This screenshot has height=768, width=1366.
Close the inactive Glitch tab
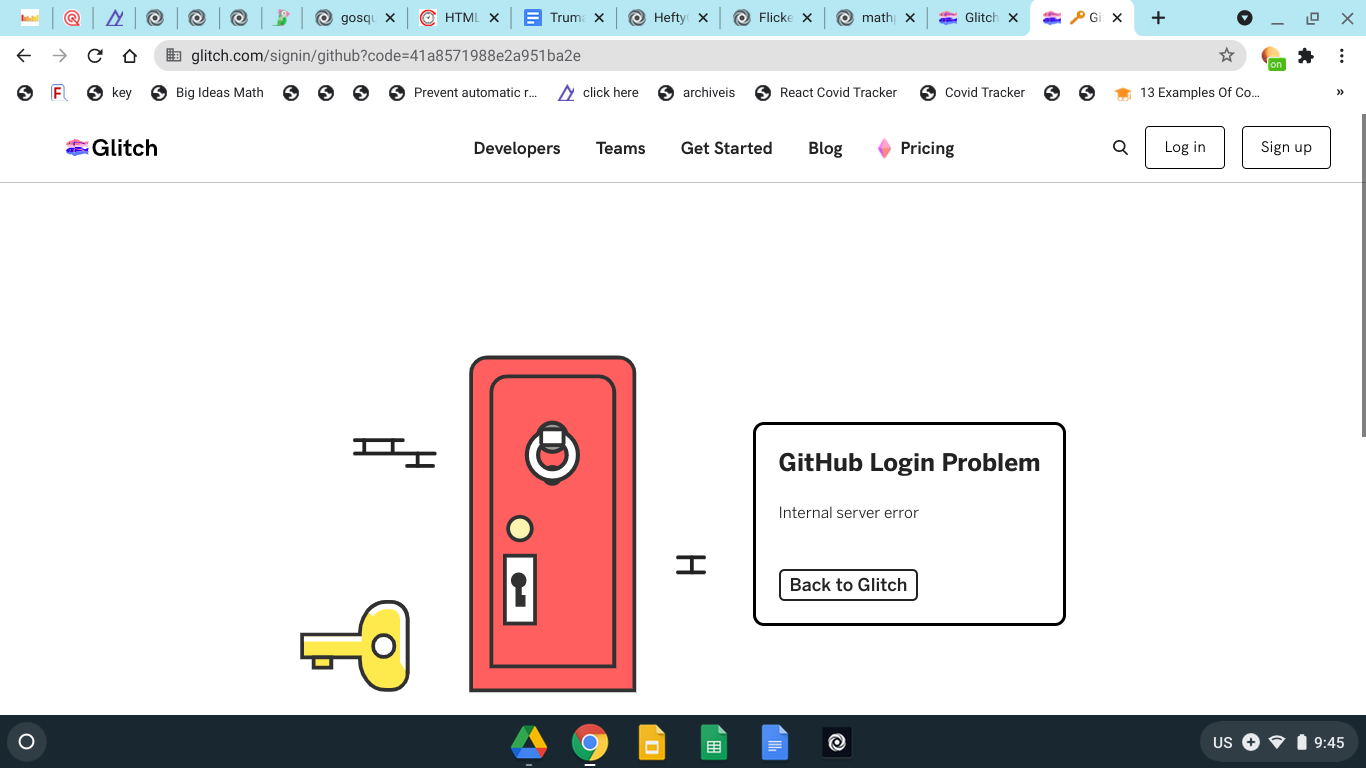[1014, 18]
